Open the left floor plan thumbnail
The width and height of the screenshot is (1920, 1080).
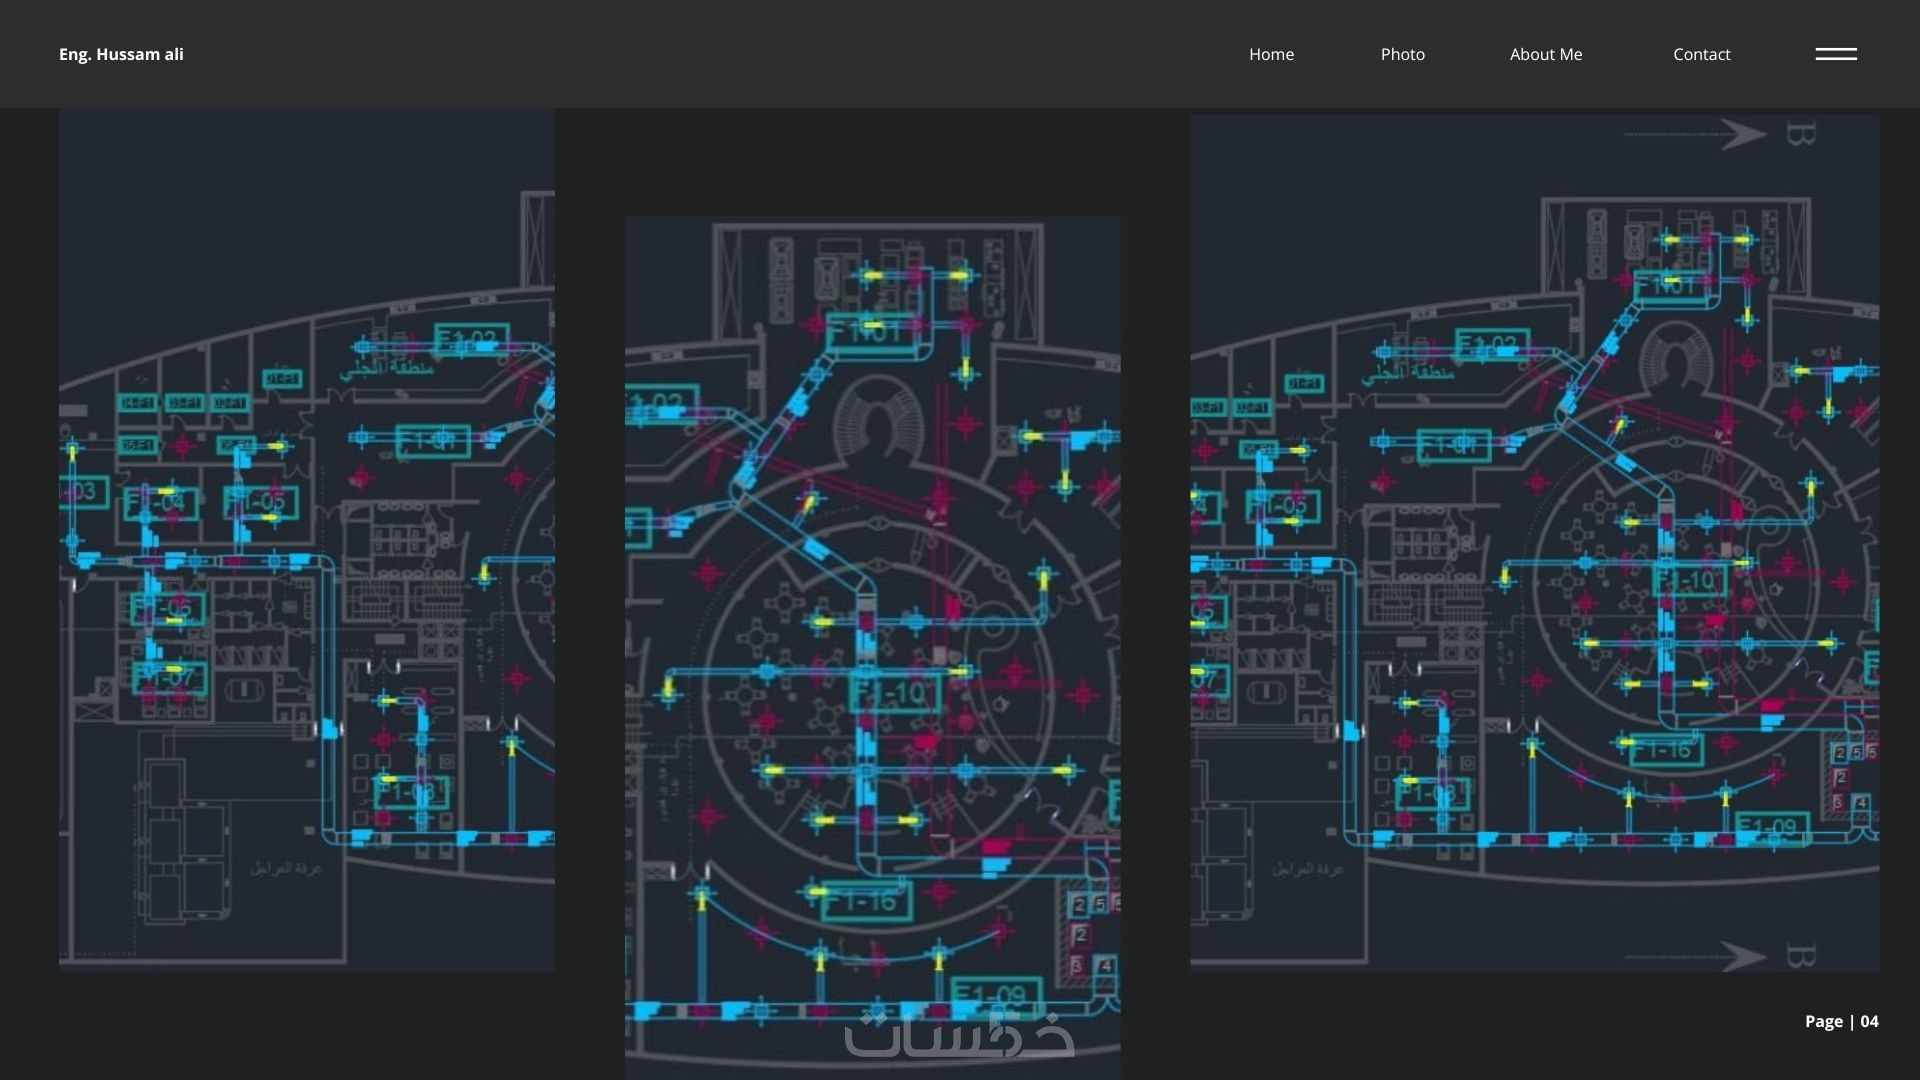click(x=306, y=540)
